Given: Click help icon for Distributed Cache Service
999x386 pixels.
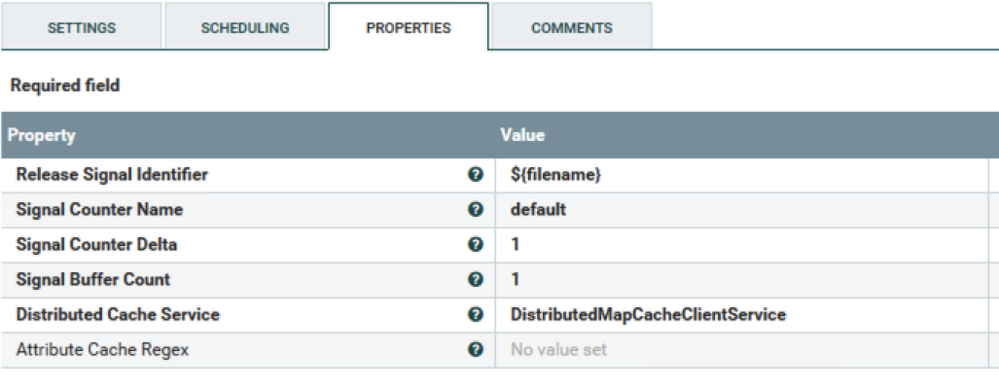Looking at the screenshot, I should (x=473, y=315).
